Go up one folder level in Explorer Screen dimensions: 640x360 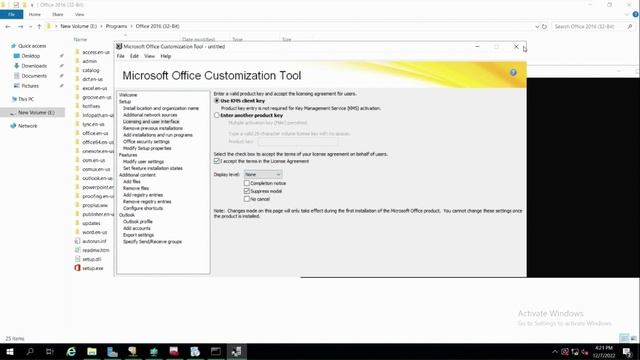coord(39,27)
